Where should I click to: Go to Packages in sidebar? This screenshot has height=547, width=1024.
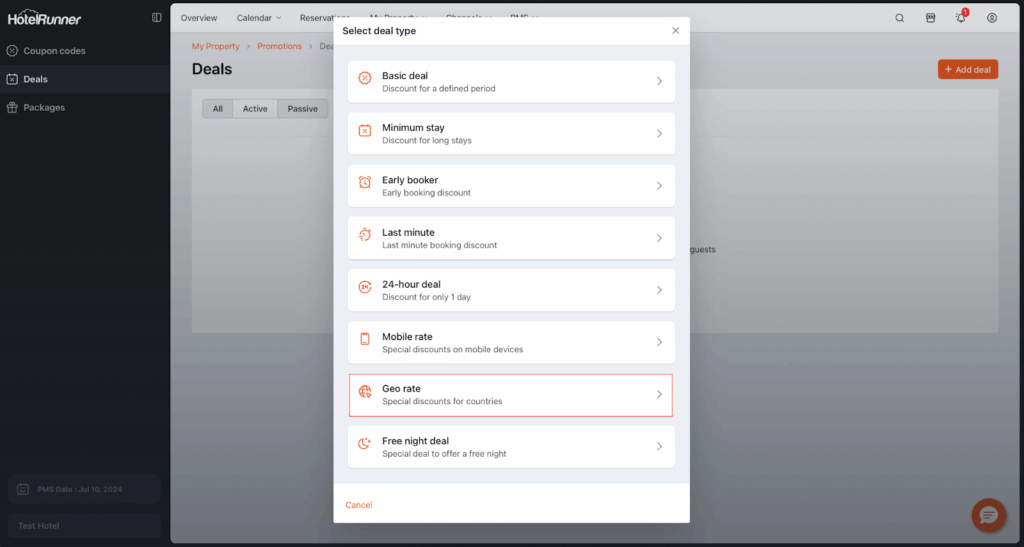[44, 107]
